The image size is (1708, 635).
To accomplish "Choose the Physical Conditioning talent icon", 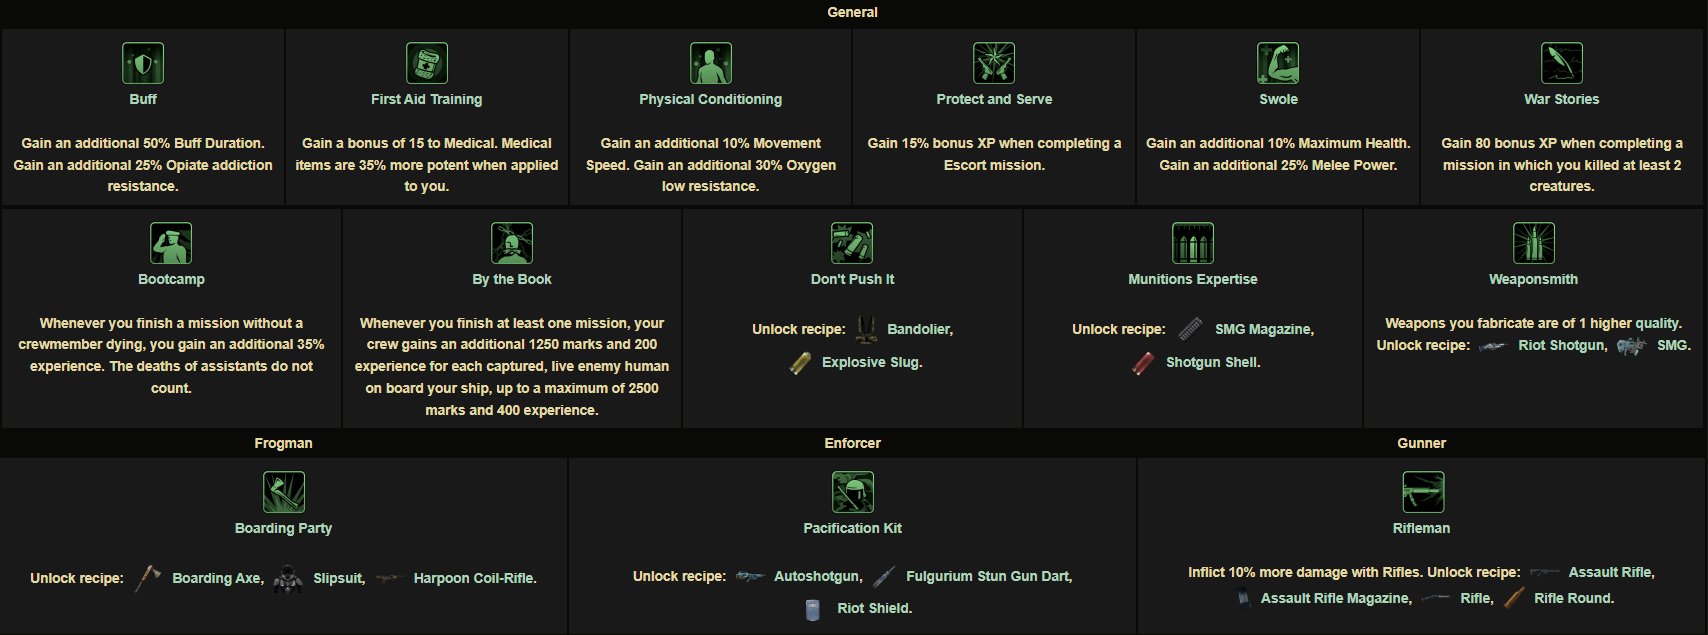I will point(711,63).
